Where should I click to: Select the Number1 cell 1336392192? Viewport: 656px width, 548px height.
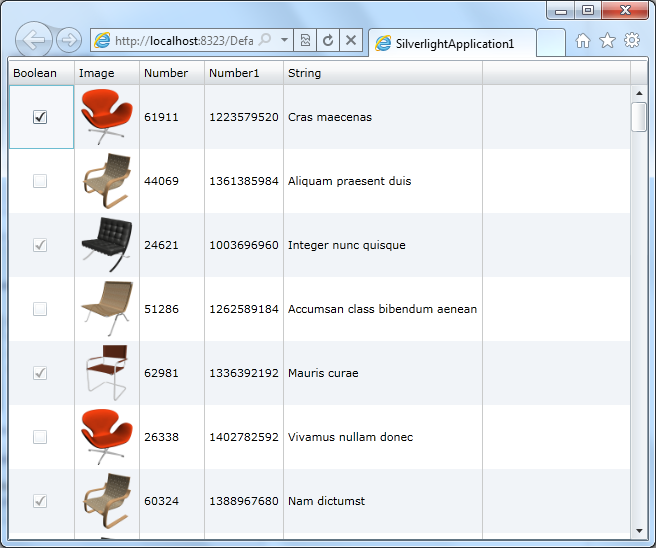(244, 373)
